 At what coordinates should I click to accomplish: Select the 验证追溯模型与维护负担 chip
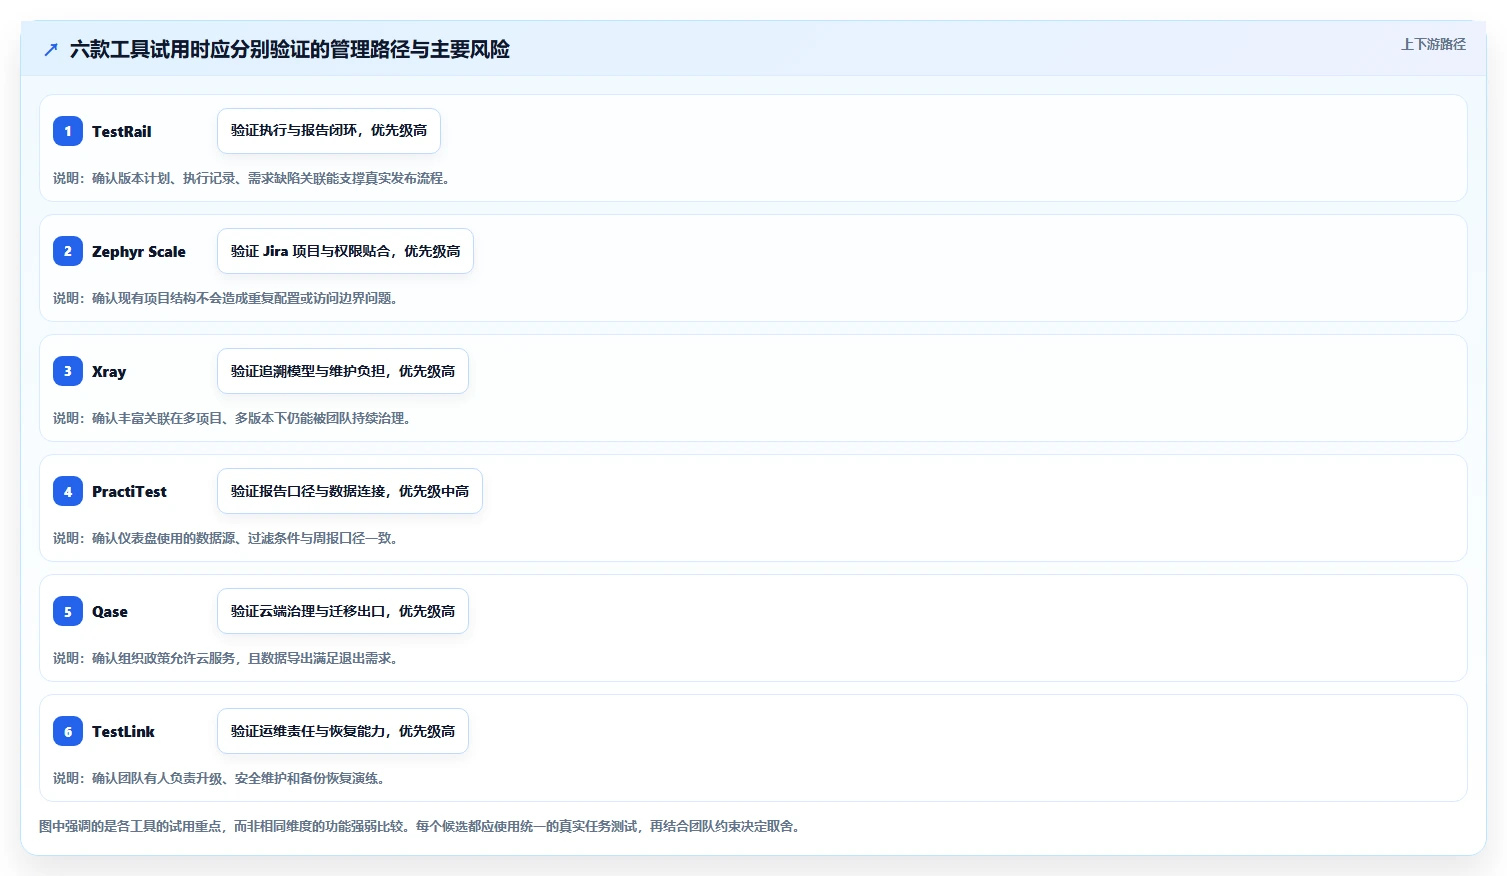click(343, 371)
